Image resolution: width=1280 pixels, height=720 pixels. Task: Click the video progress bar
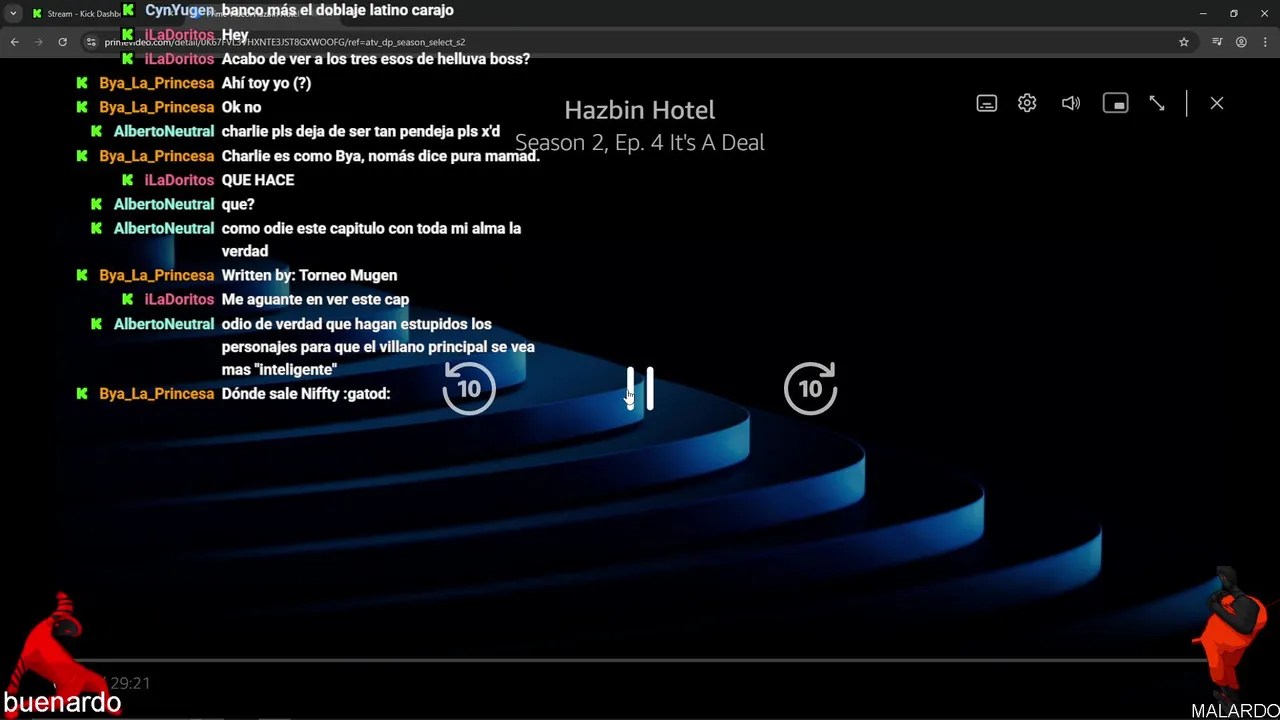pos(640,660)
